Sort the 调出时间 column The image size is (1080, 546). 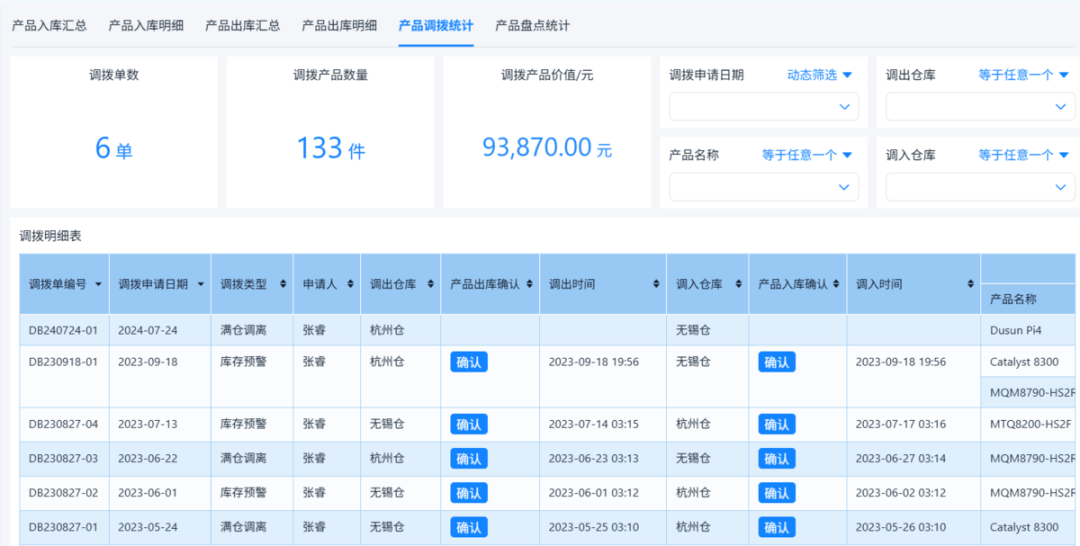(656, 284)
